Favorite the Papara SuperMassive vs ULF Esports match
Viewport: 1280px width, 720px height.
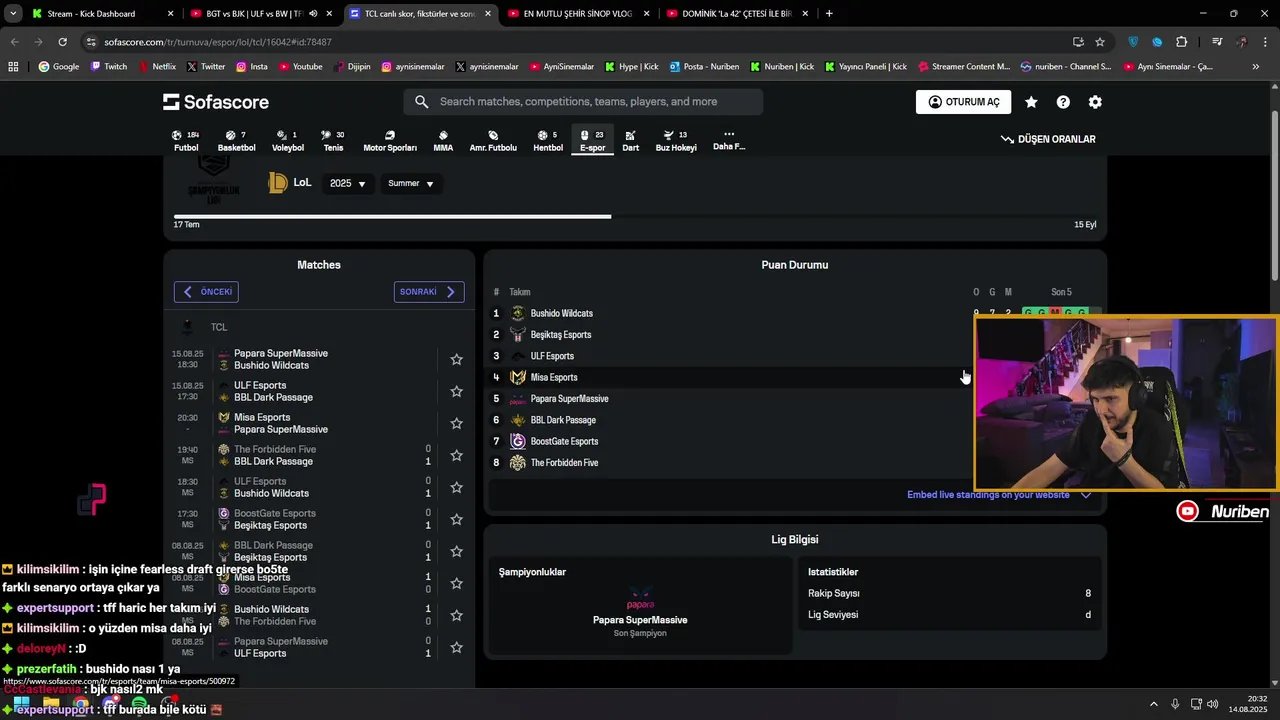click(x=456, y=647)
